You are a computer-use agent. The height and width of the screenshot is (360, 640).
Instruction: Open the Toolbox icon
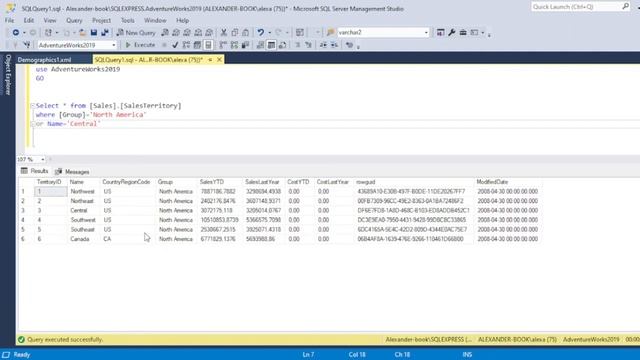[x=463, y=32]
